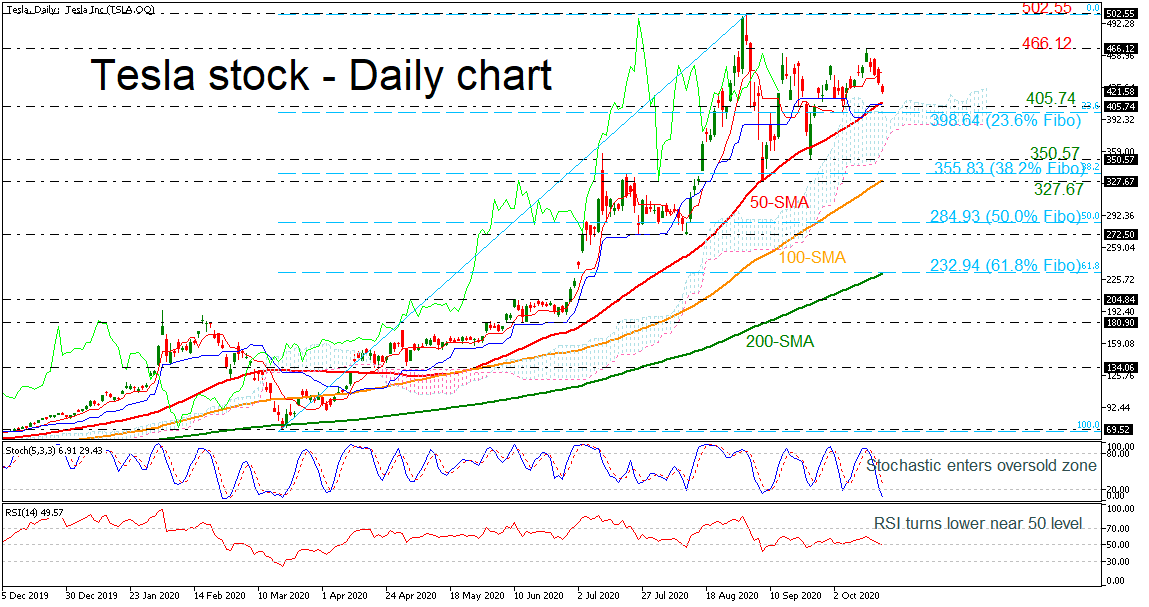The height and width of the screenshot is (607, 1149).
Task: Click 'RSI turns lower near 50 level' annotation
Action: coord(978,523)
